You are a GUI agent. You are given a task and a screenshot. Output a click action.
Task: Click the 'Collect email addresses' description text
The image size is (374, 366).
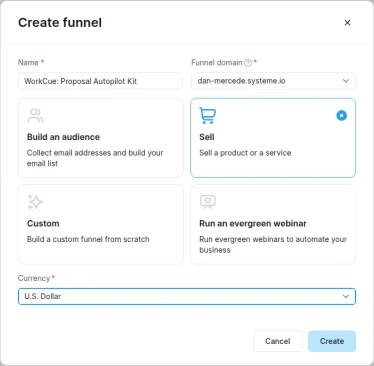pyautogui.click(x=95, y=158)
